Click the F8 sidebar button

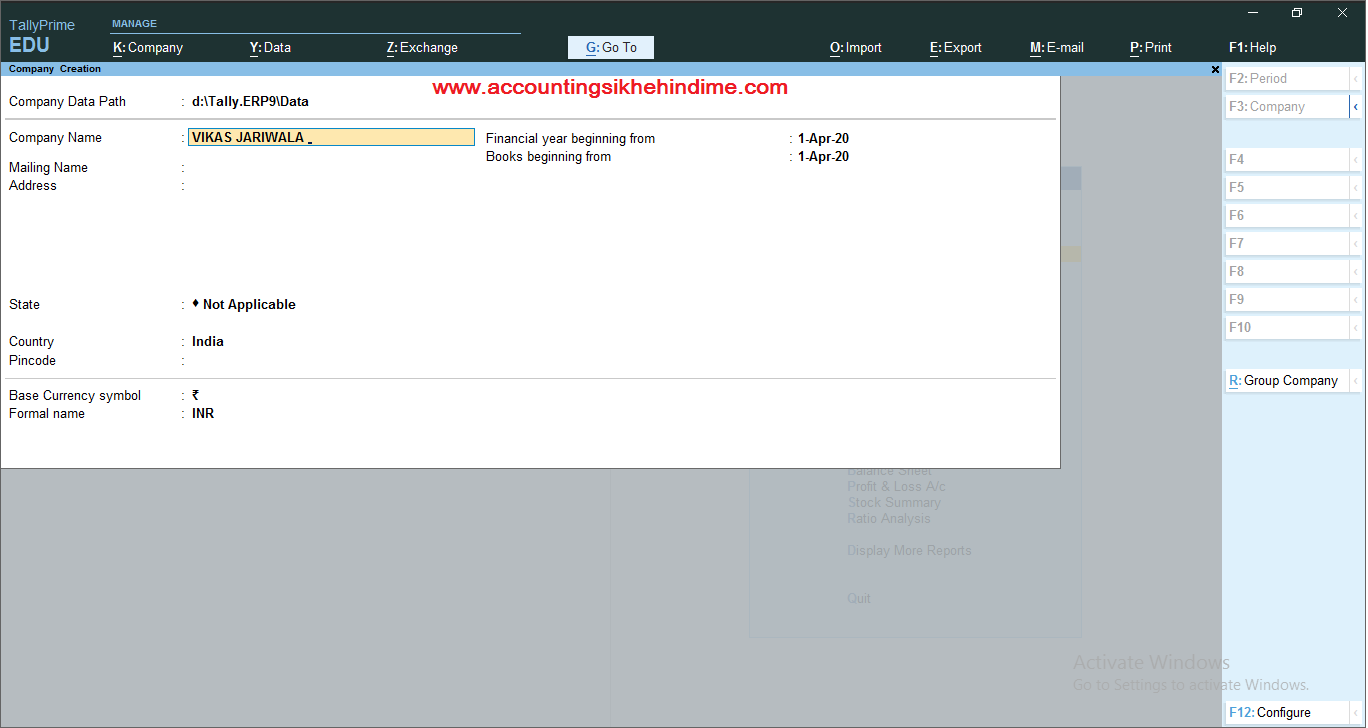pyautogui.click(x=1287, y=271)
